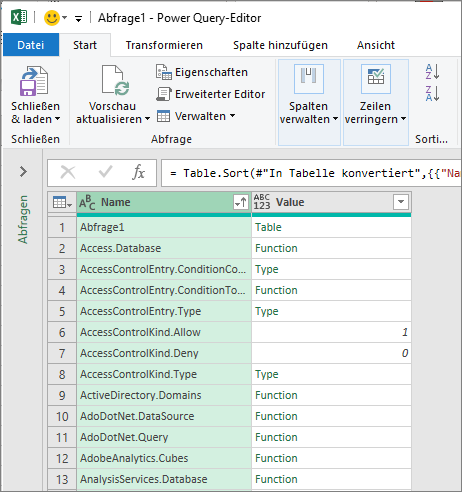Open the quick access toolbar customize arrow
Image resolution: width=462 pixels, height=492 pixels.
(79, 18)
